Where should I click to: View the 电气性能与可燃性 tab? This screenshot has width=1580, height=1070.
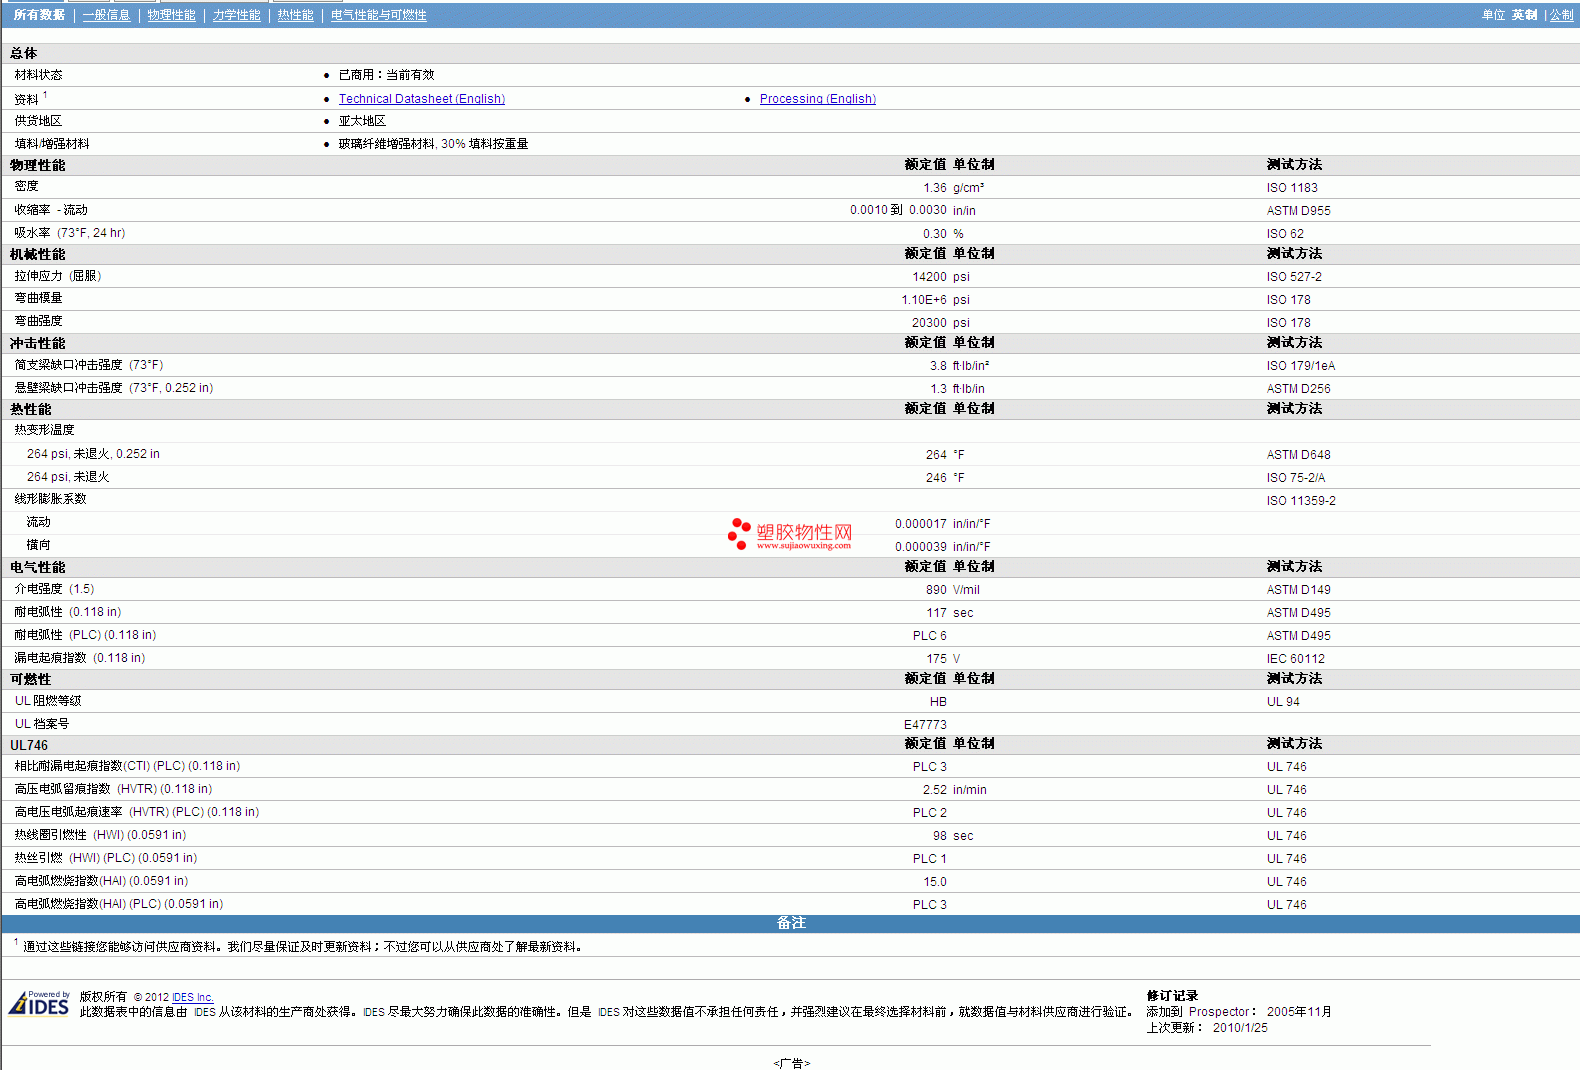(x=378, y=15)
